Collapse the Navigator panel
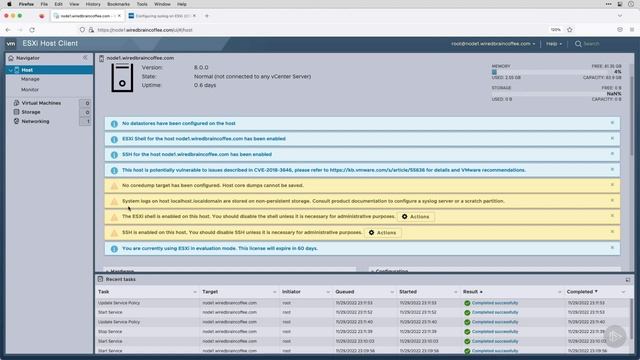 [x=85, y=58]
